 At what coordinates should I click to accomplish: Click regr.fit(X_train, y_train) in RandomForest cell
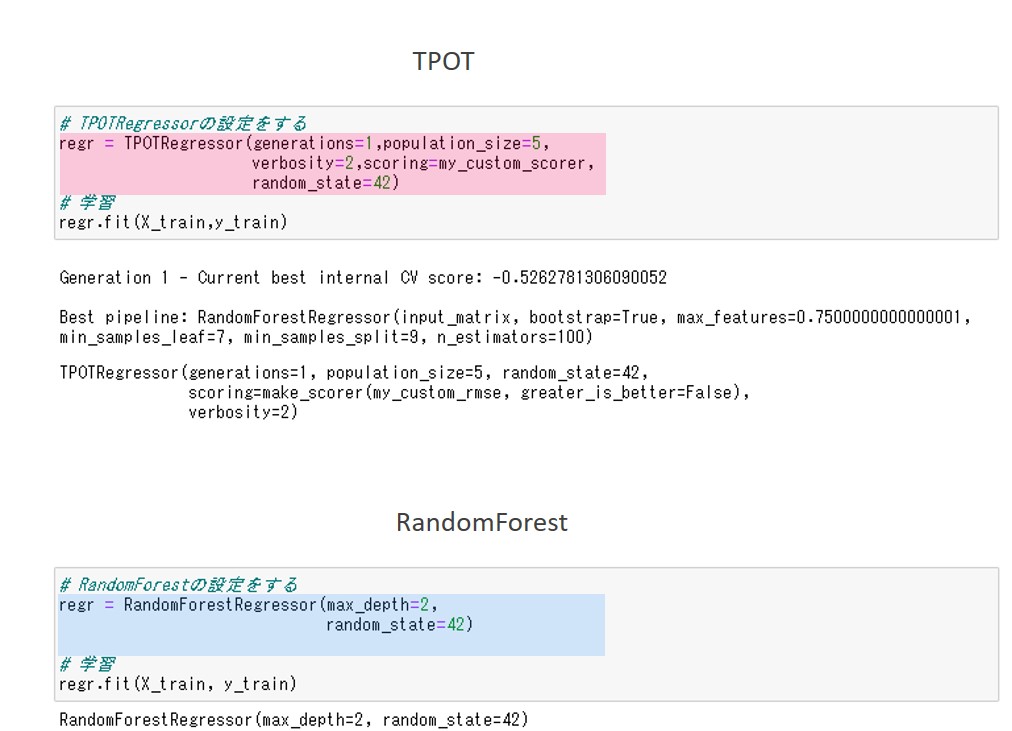coord(178,684)
